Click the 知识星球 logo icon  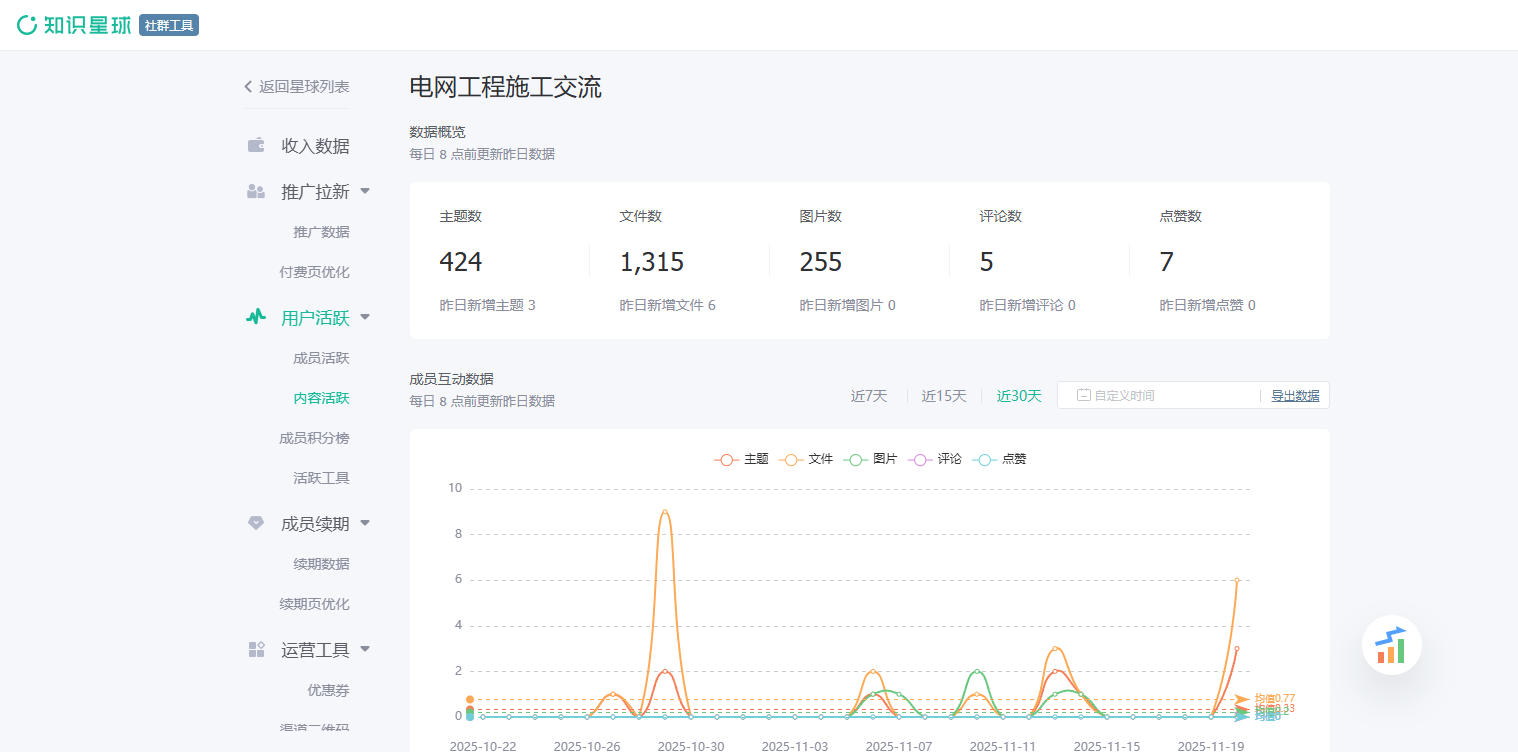click(x=27, y=25)
